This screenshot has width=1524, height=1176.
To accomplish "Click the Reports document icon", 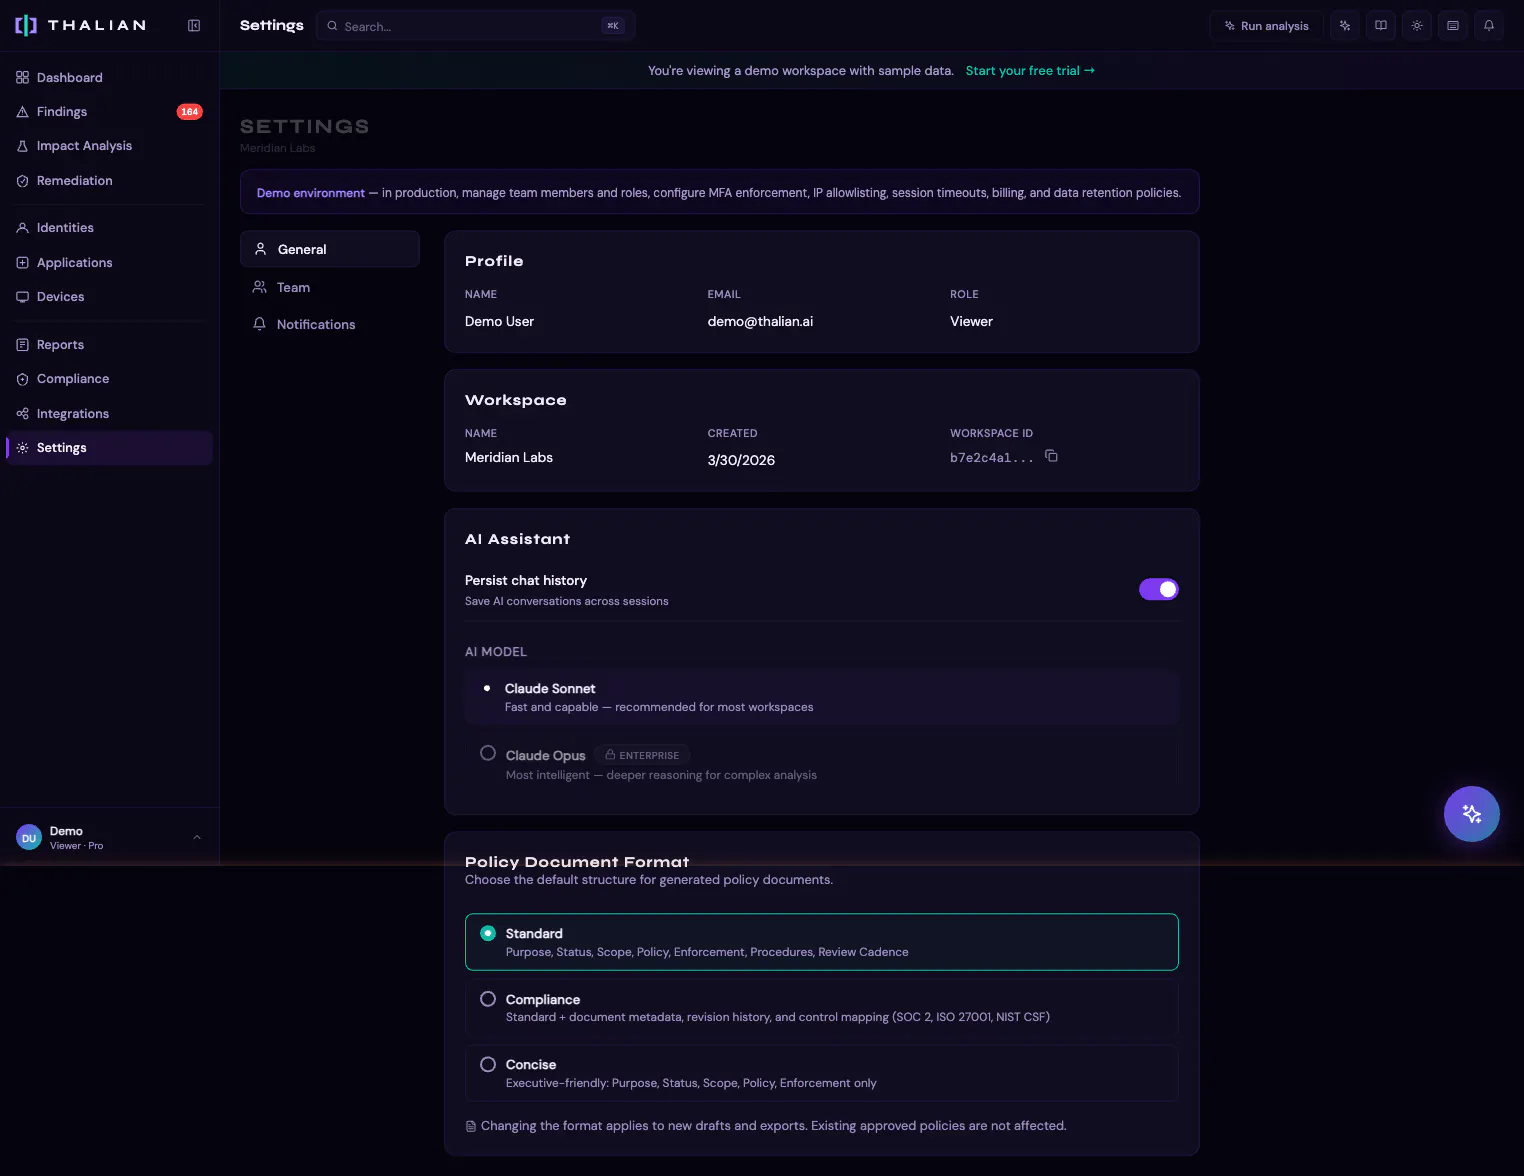I will click(x=22, y=345).
